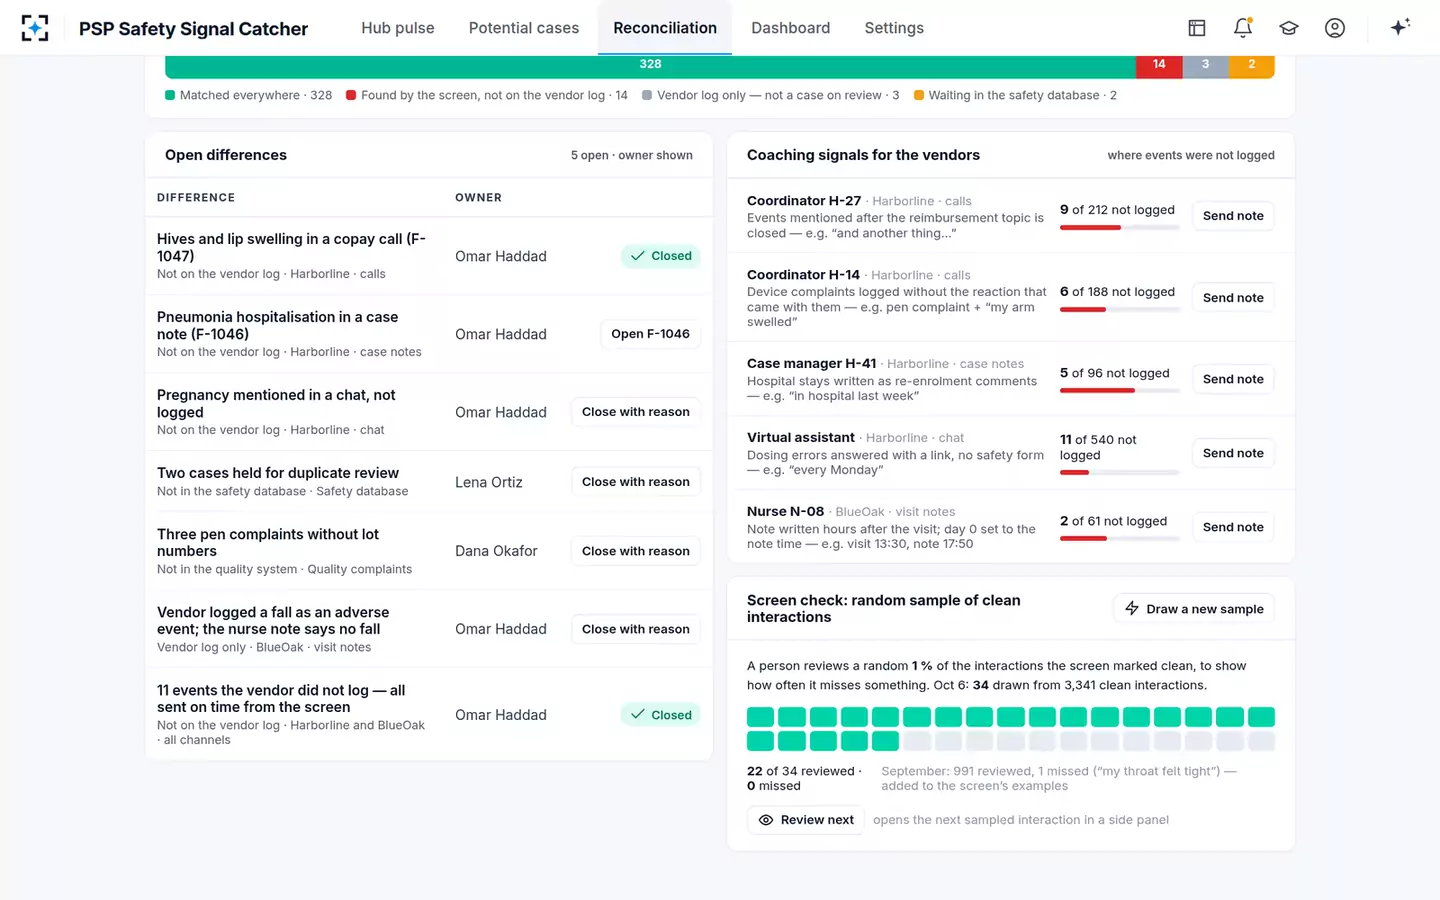Image resolution: width=1440 pixels, height=900 pixels.
Task: Click the Coordinator H-27 not-logged progress bar
Action: click(1120, 228)
